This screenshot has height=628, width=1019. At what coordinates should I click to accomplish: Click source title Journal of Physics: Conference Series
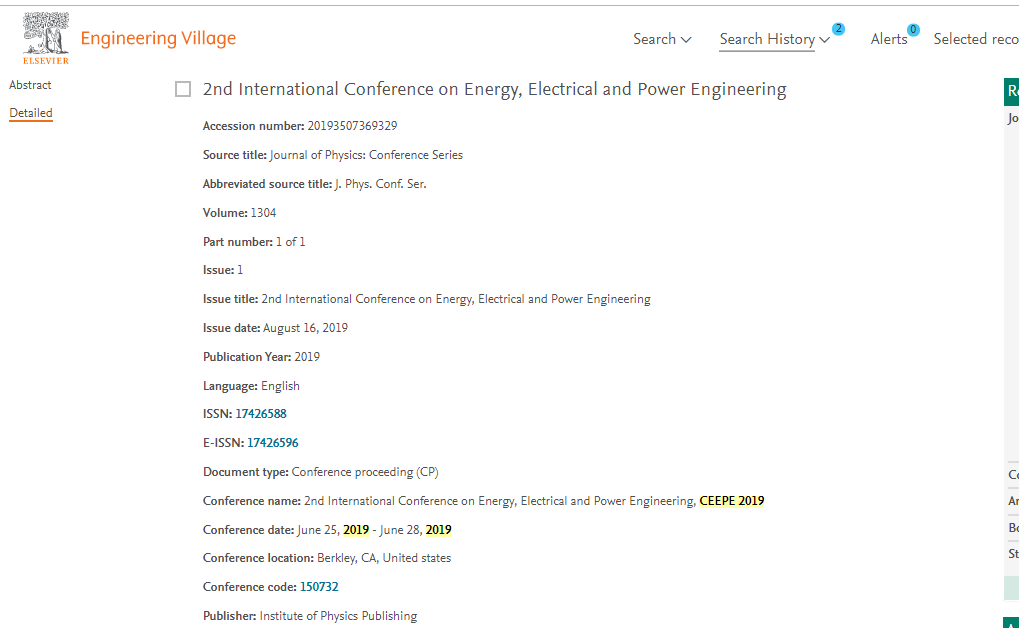click(x=366, y=155)
